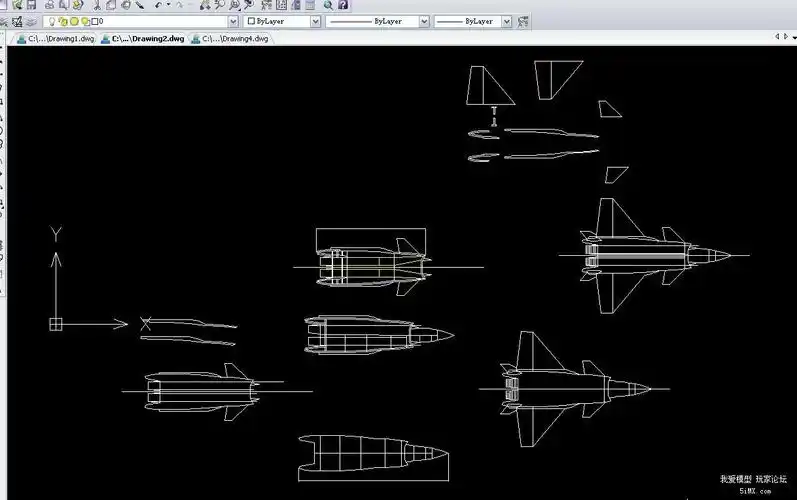The image size is (797, 500).
Task: Toggle layer 0 lock icon
Action: [x=84, y=21]
